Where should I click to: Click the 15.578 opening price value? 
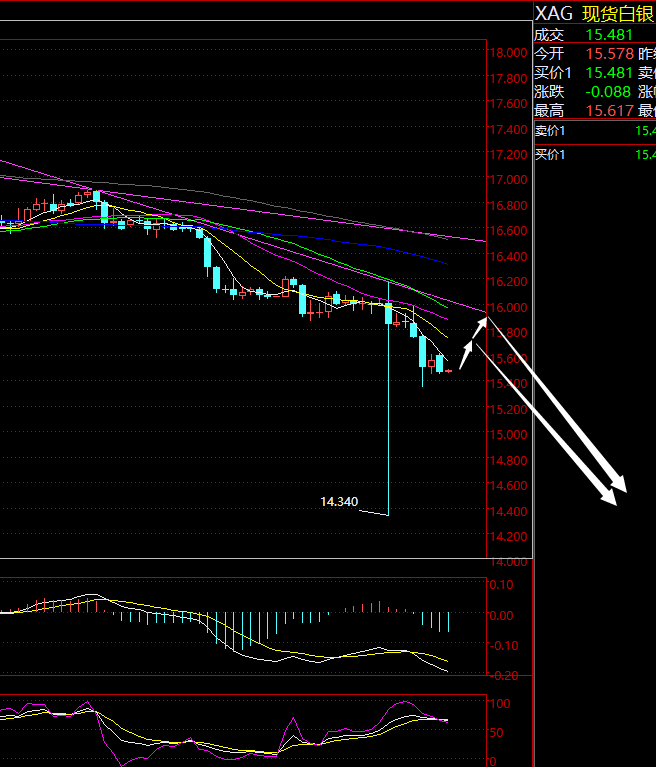610,54
